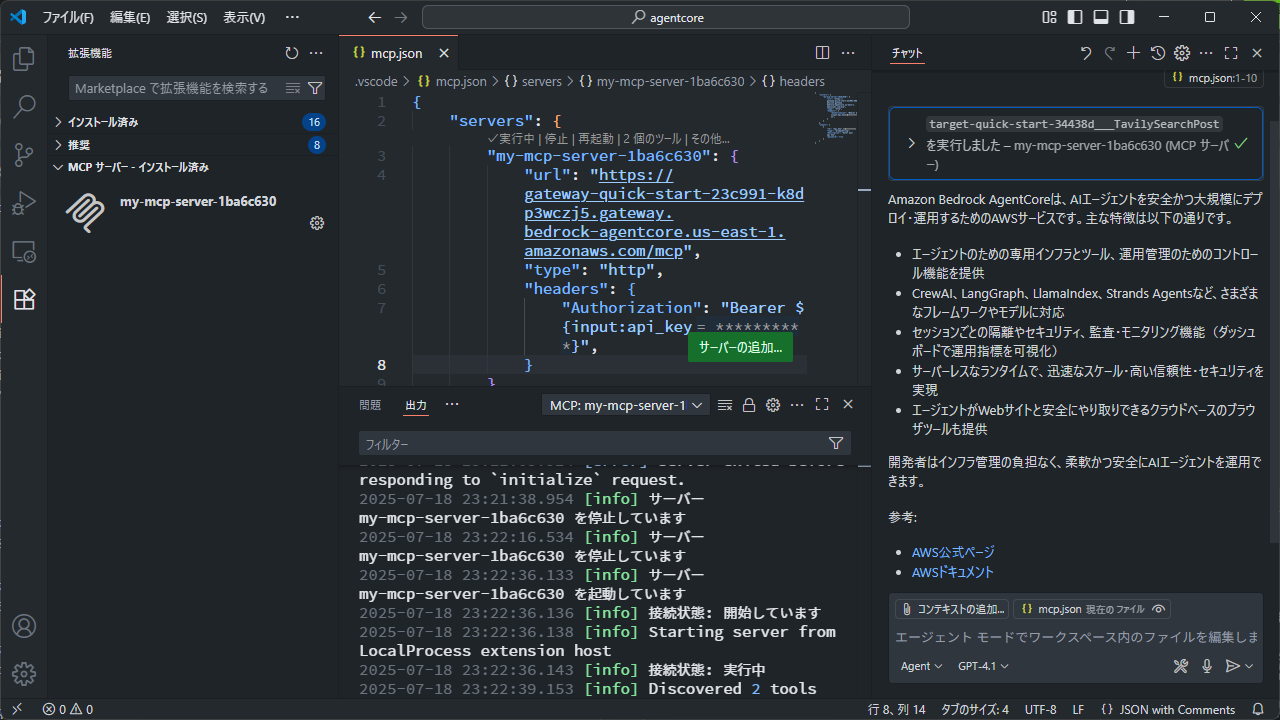Screen dimensions: 1280x720
Task: Open Remote Explorer view
Action: (x=24, y=251)
